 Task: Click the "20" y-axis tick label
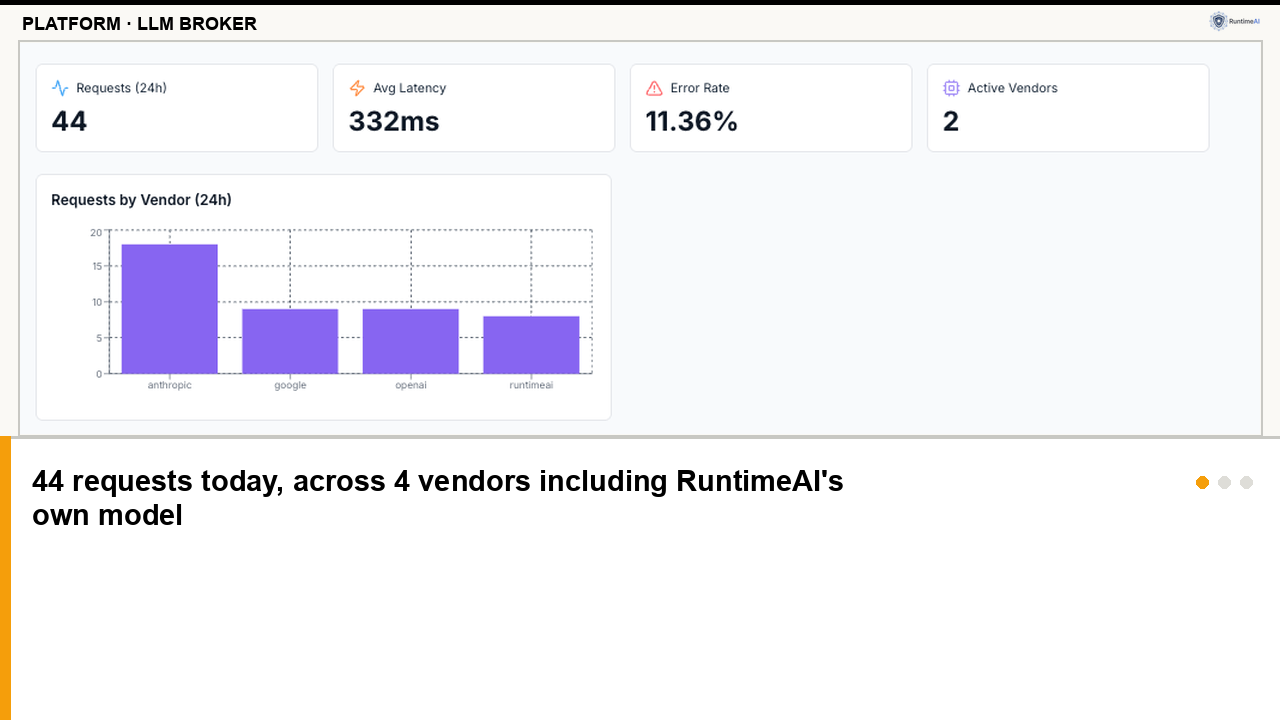pyautogui.click(x=96, y=232)
